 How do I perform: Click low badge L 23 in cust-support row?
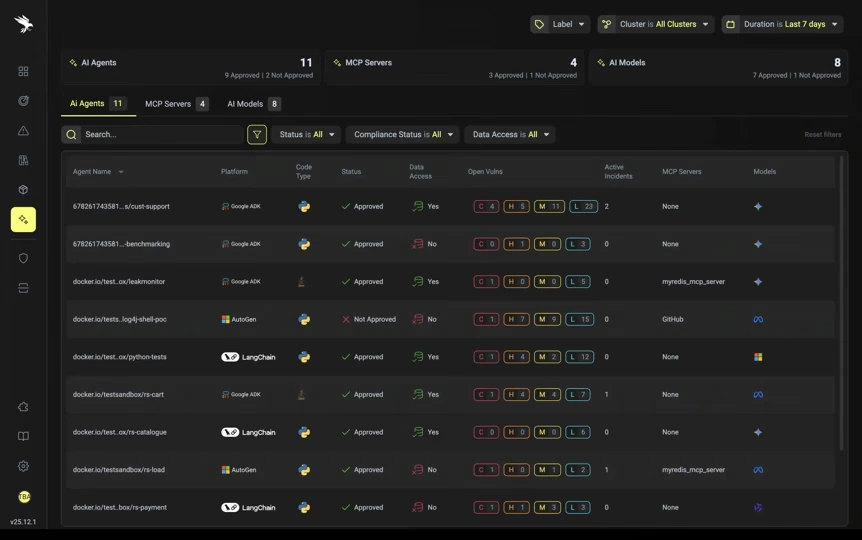583,207
